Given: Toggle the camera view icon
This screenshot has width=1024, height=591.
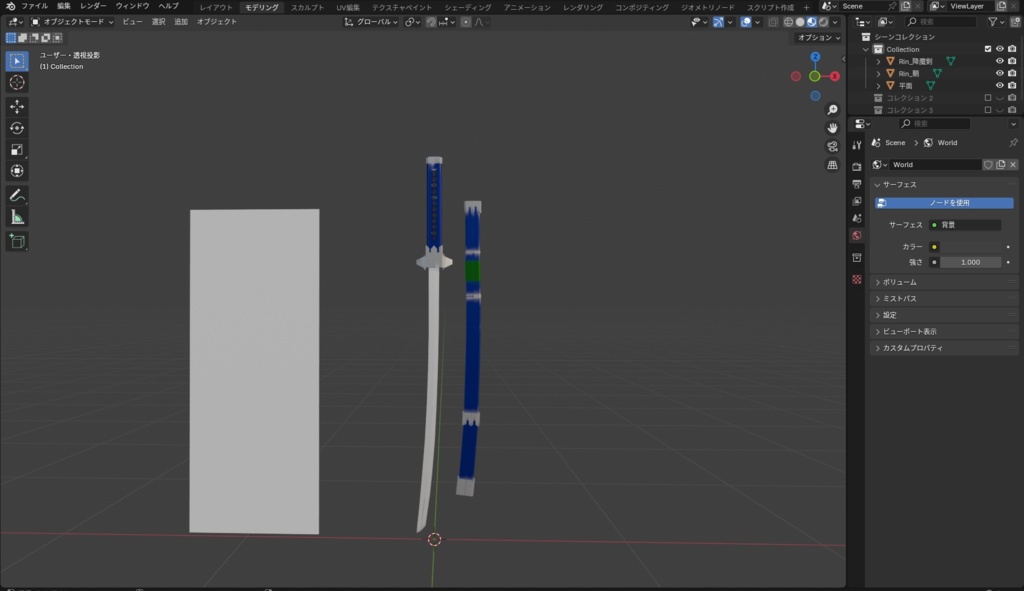Looking at the screenshot, I should [x=832, y=146].
